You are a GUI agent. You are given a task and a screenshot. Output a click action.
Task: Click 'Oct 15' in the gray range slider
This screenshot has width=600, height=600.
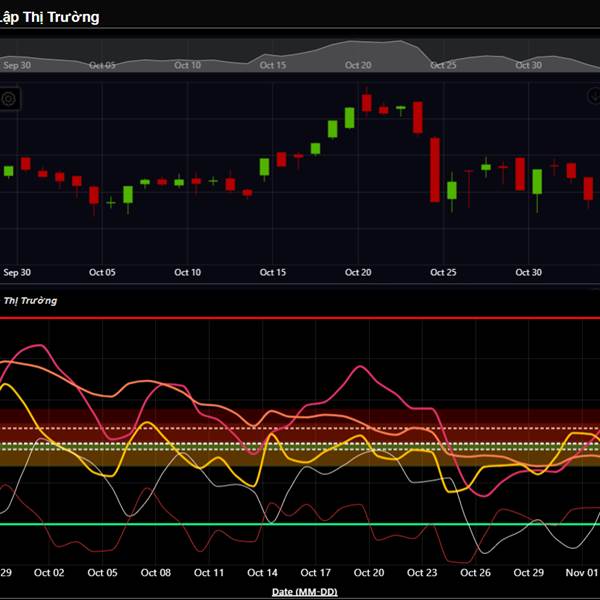click(x=272, y=65)
